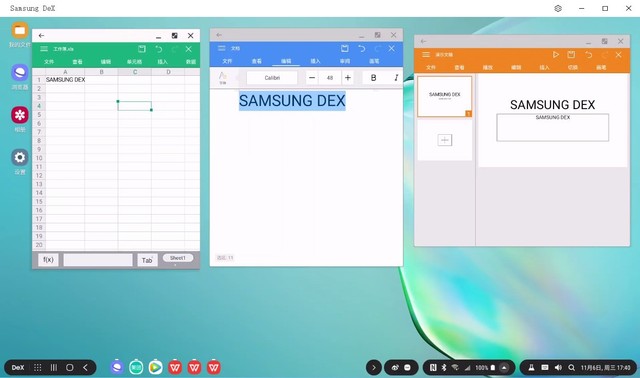The height and width of the screenshot is (378, 640).
Task: Select column B header in spreadsheet
Action: 101,72
